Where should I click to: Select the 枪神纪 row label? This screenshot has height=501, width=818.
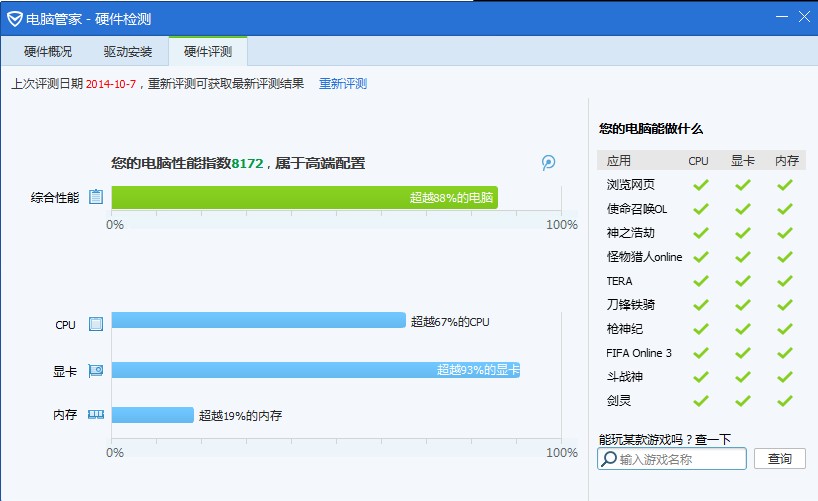624,329
